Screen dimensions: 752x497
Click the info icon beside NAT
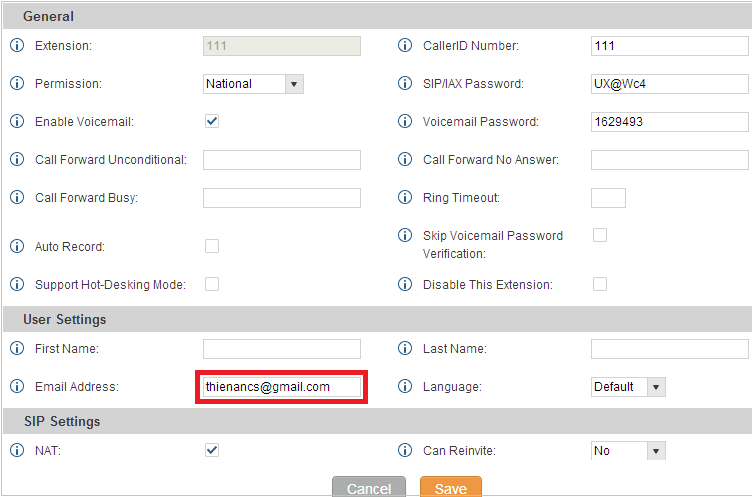pos(17,450)
